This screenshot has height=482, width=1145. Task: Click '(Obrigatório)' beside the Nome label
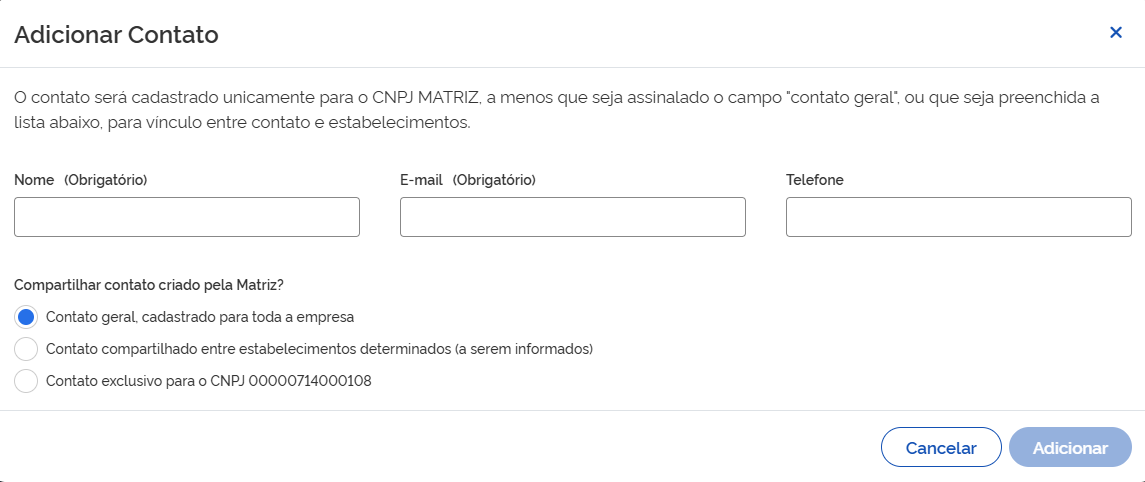[105, 180]
